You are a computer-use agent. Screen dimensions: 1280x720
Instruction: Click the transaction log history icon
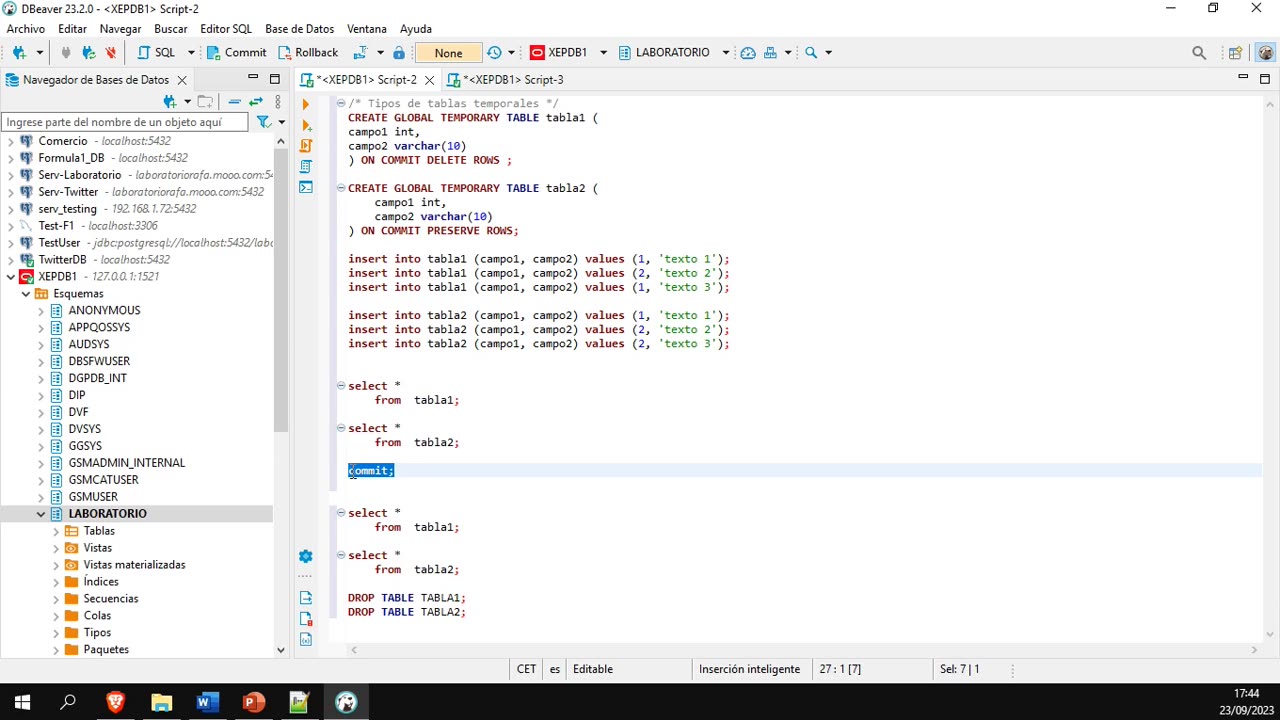[x=494, y=52]
